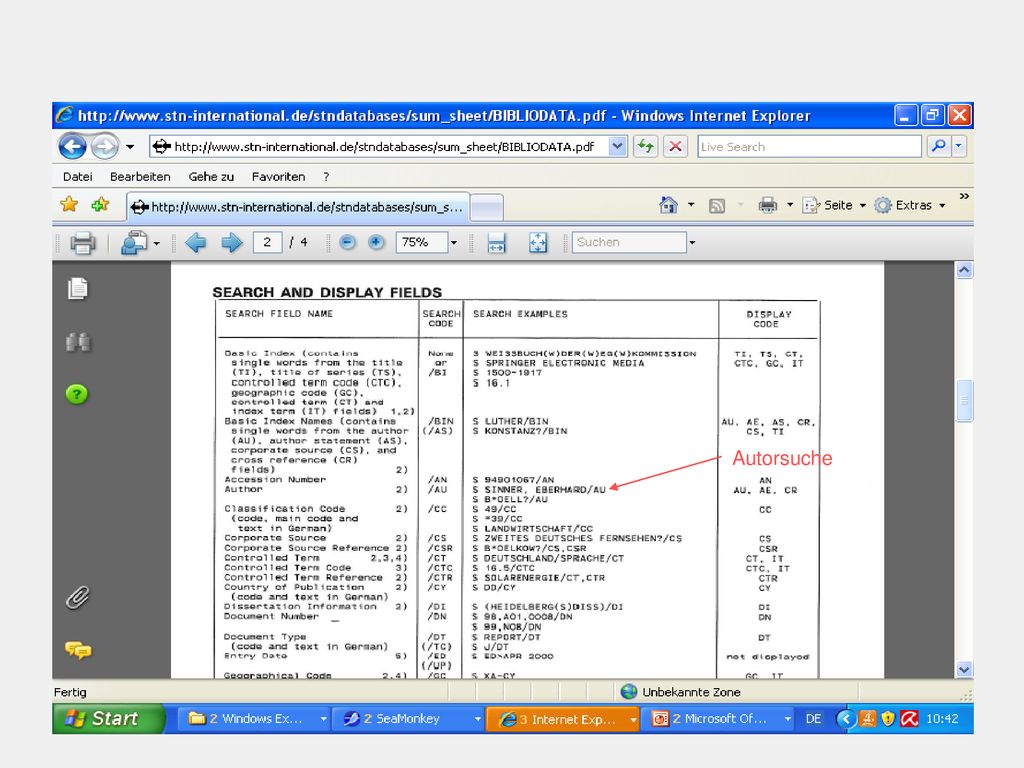Open the PDF collaborate tool icon
1024x768 pixels.
click(x=135, y=242)
